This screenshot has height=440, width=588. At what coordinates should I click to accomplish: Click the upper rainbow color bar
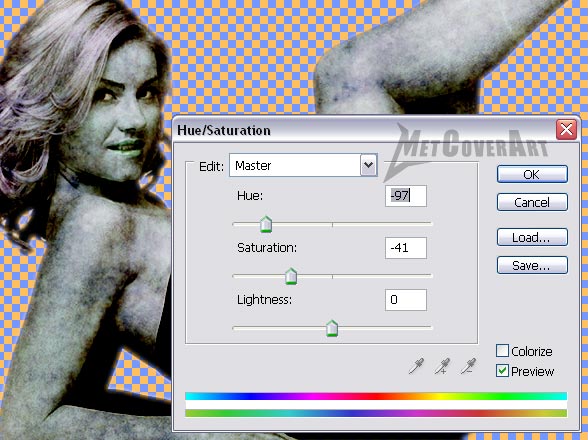coord(376,396)
